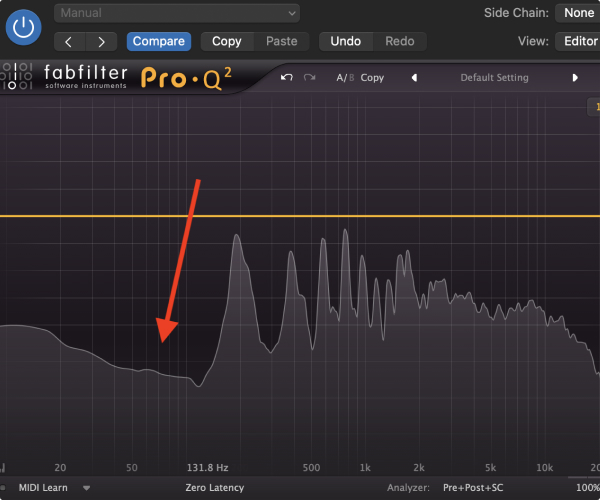Toggle the plugin power bypass button
600x500 pixels.
23,28
